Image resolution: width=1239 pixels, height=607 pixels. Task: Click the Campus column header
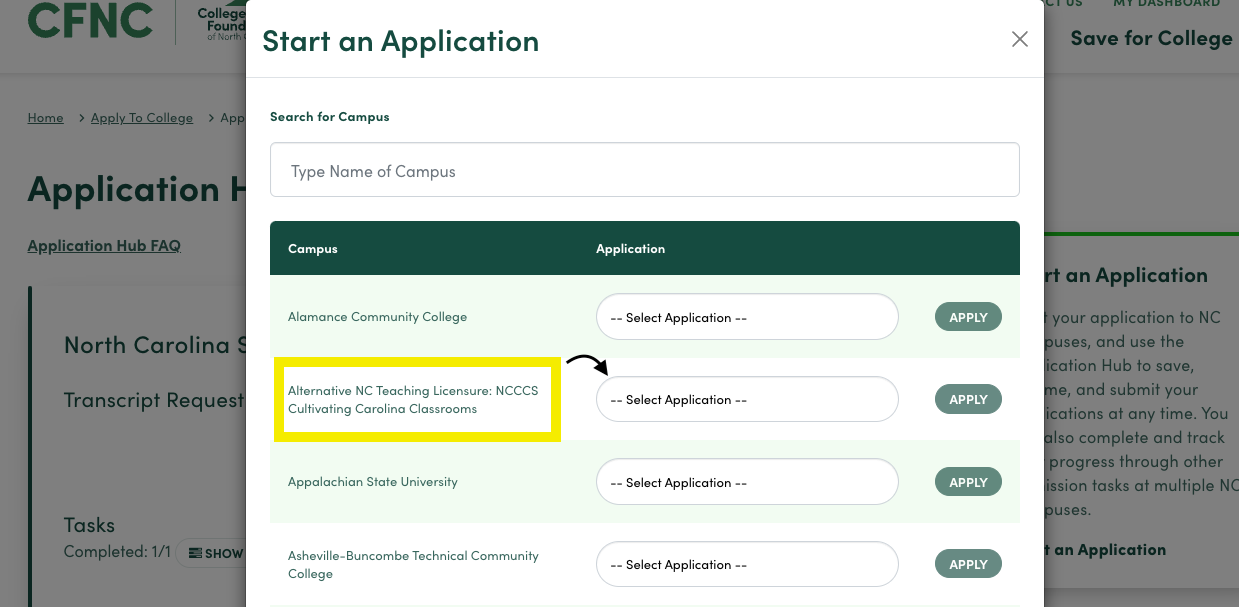click(x=312, y=248)
